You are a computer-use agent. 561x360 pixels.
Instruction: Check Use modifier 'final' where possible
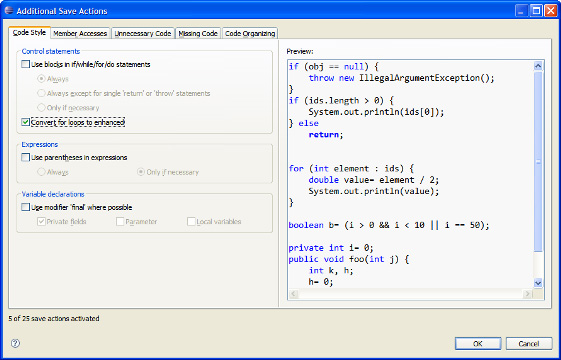25,207
